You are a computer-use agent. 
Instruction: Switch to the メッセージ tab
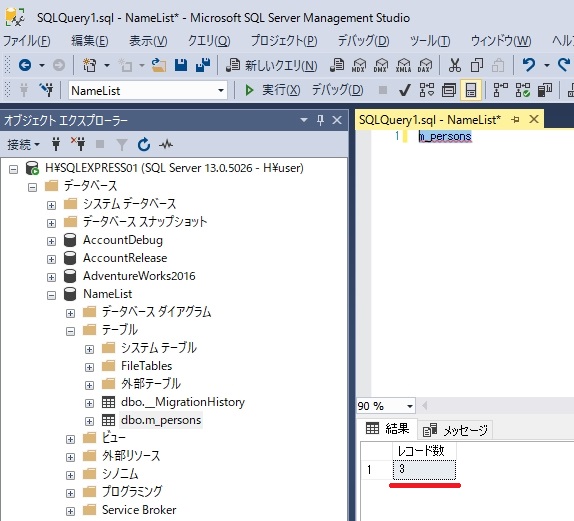pos(455,430)
